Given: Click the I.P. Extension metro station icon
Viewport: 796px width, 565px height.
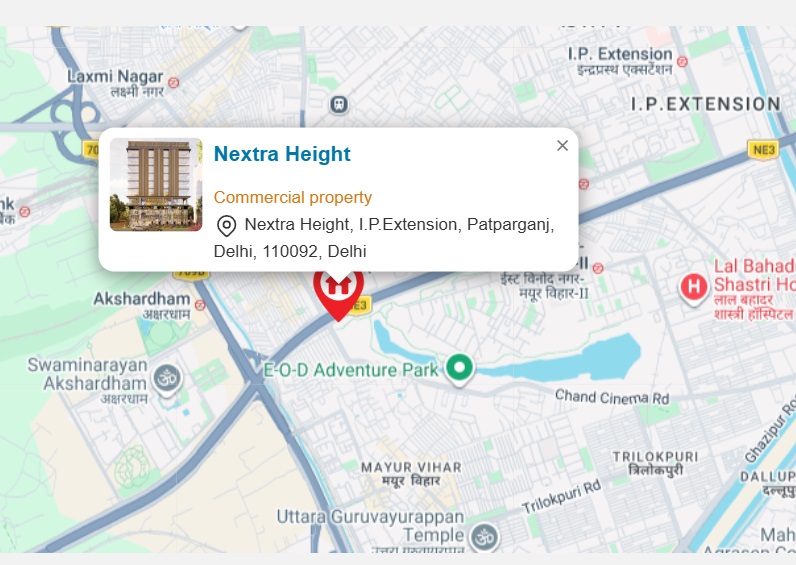Looking at the screenshot, I should pos(682,61).
